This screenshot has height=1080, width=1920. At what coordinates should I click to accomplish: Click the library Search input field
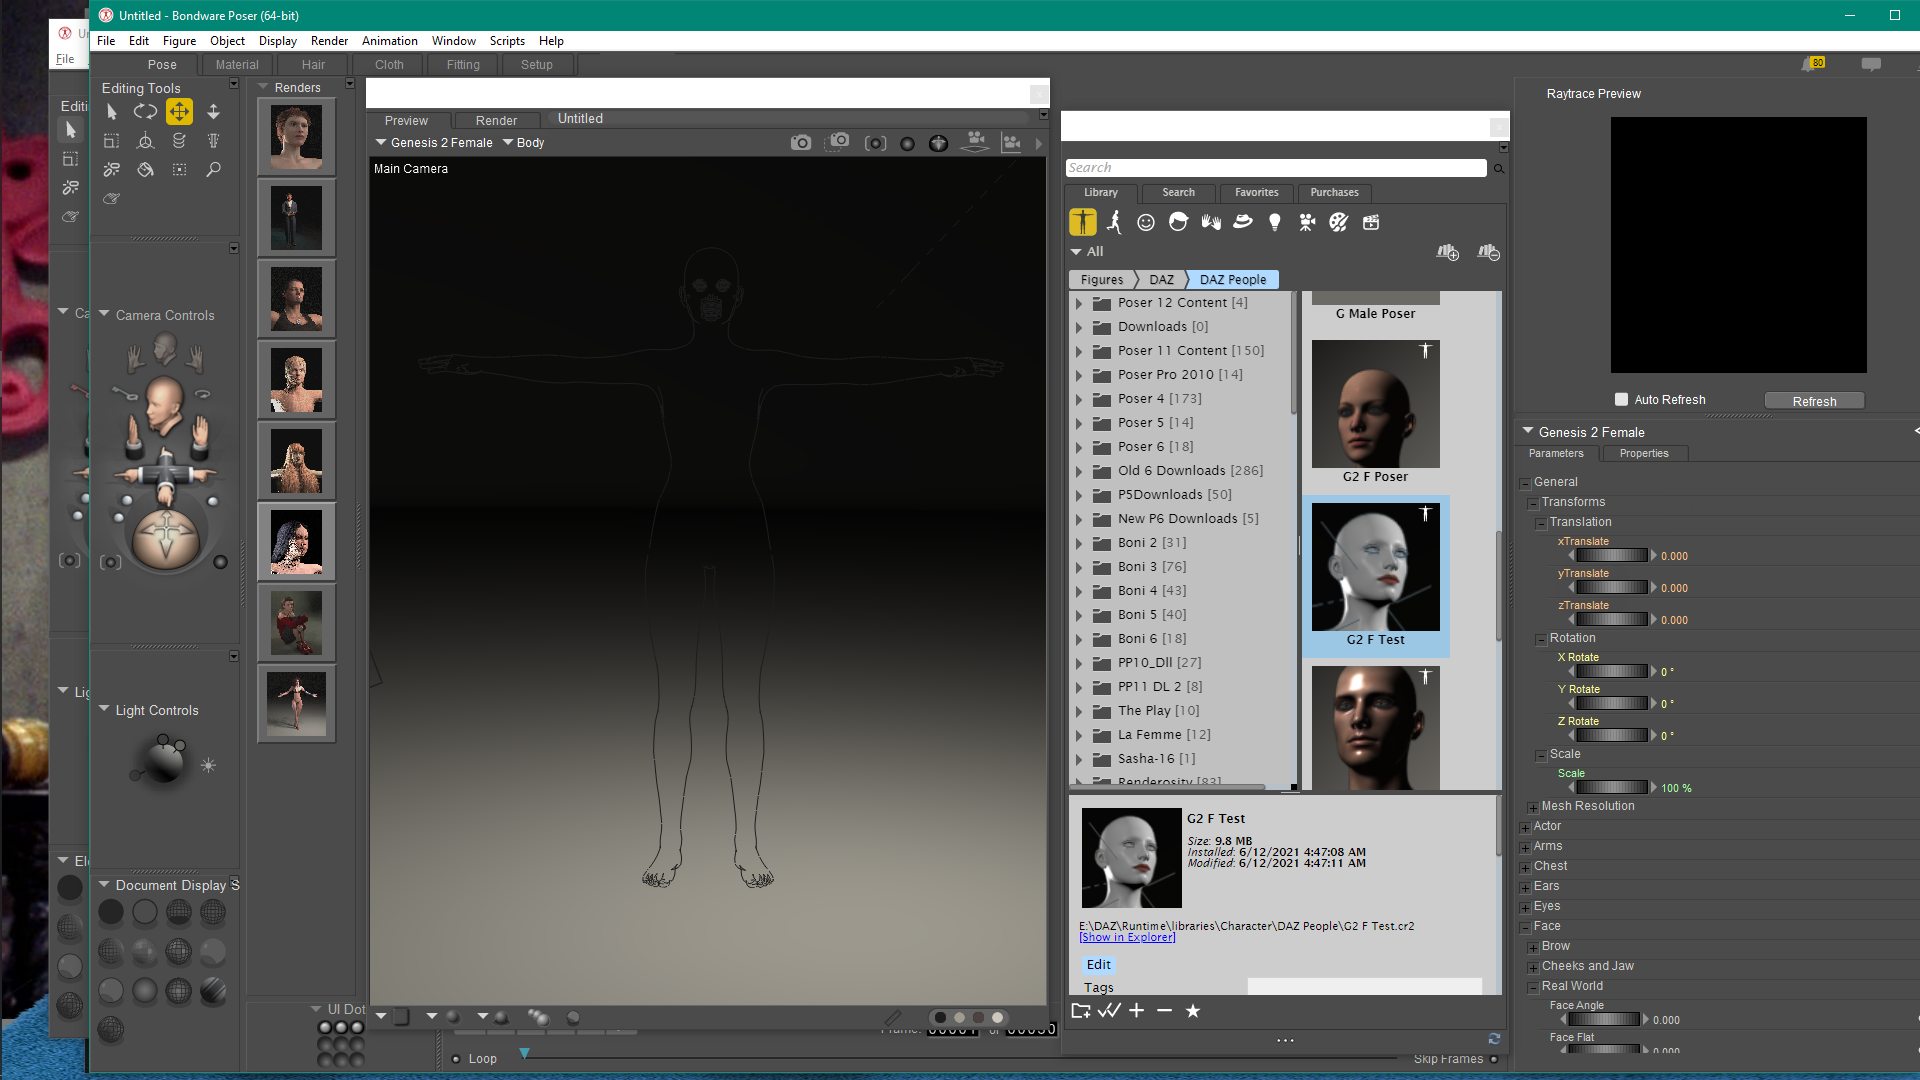tap(1276, 168)
